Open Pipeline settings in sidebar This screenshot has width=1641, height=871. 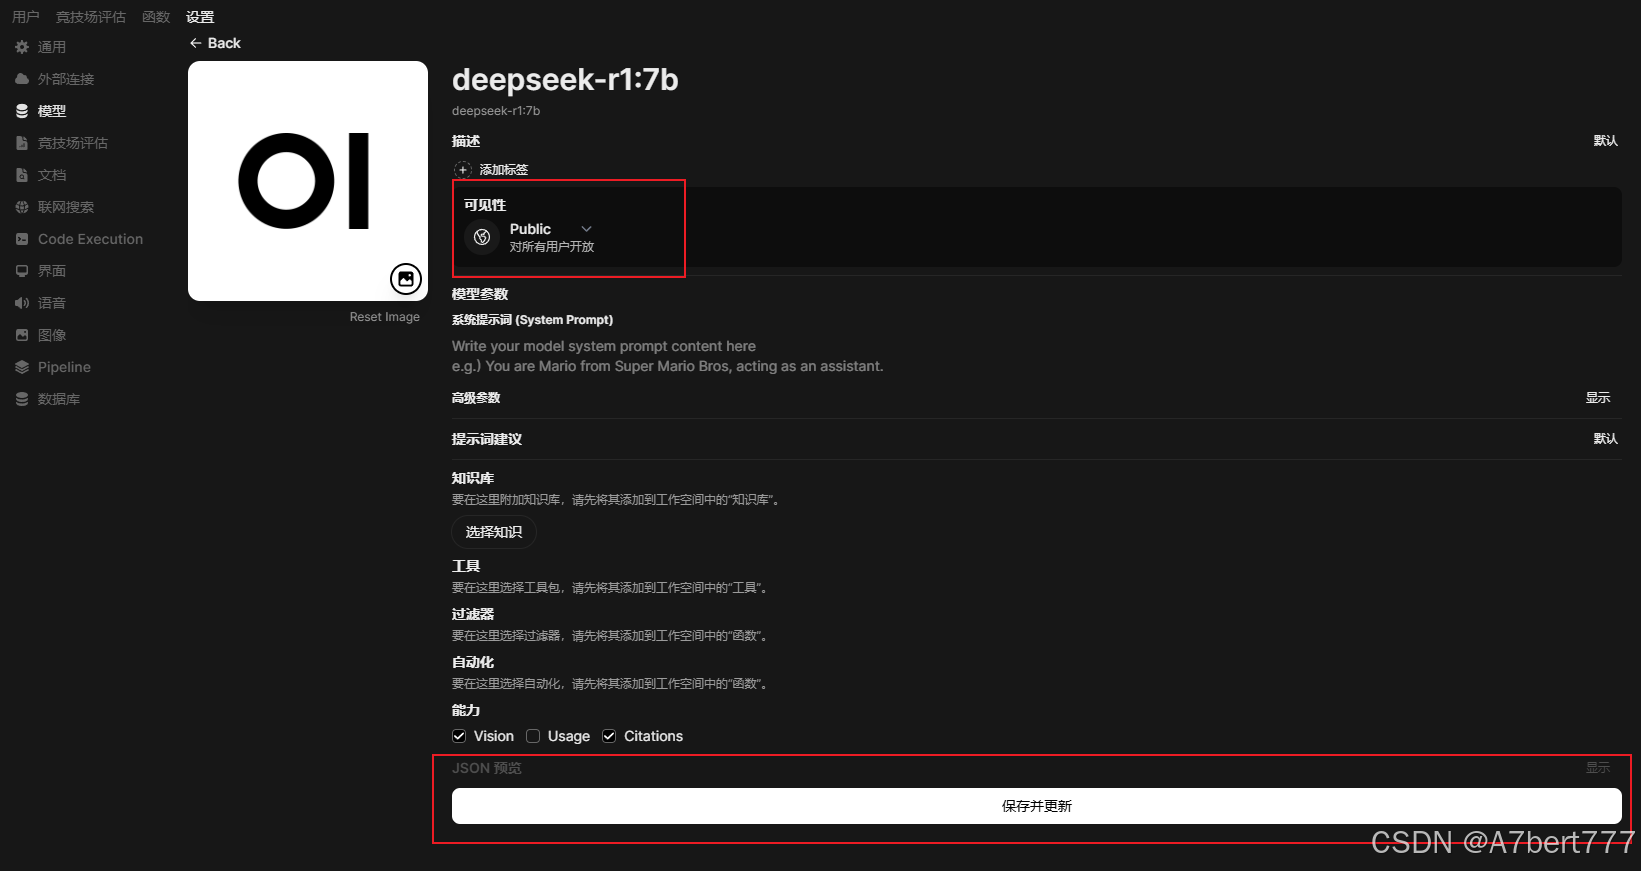(64, 367)
